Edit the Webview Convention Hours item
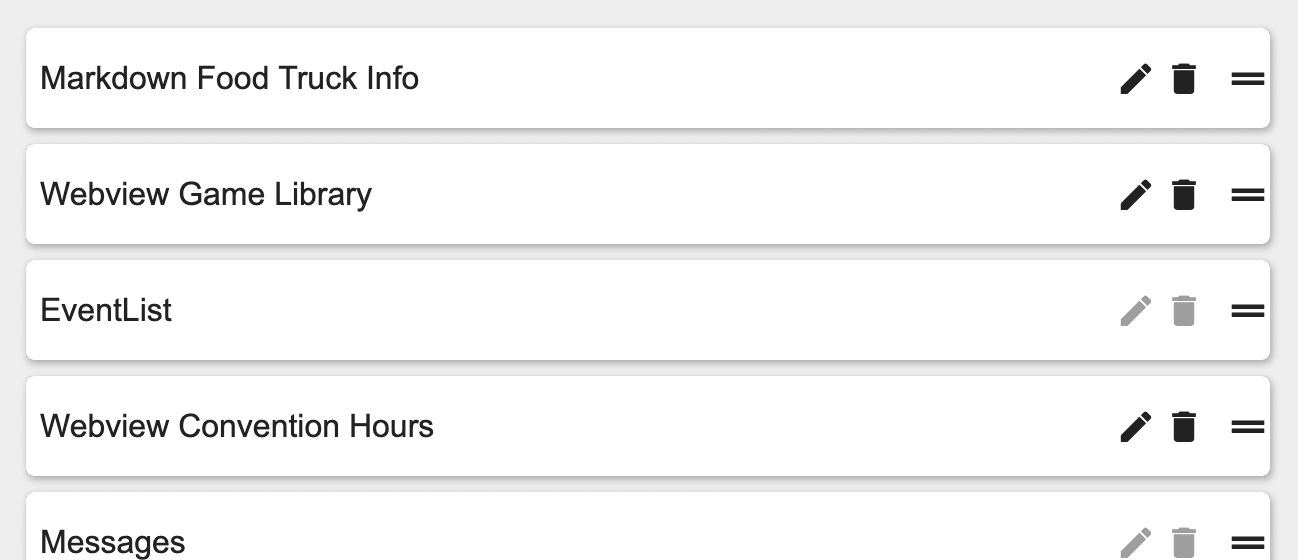This screenshot has height=560, width=1298. tap(1135, 426)
